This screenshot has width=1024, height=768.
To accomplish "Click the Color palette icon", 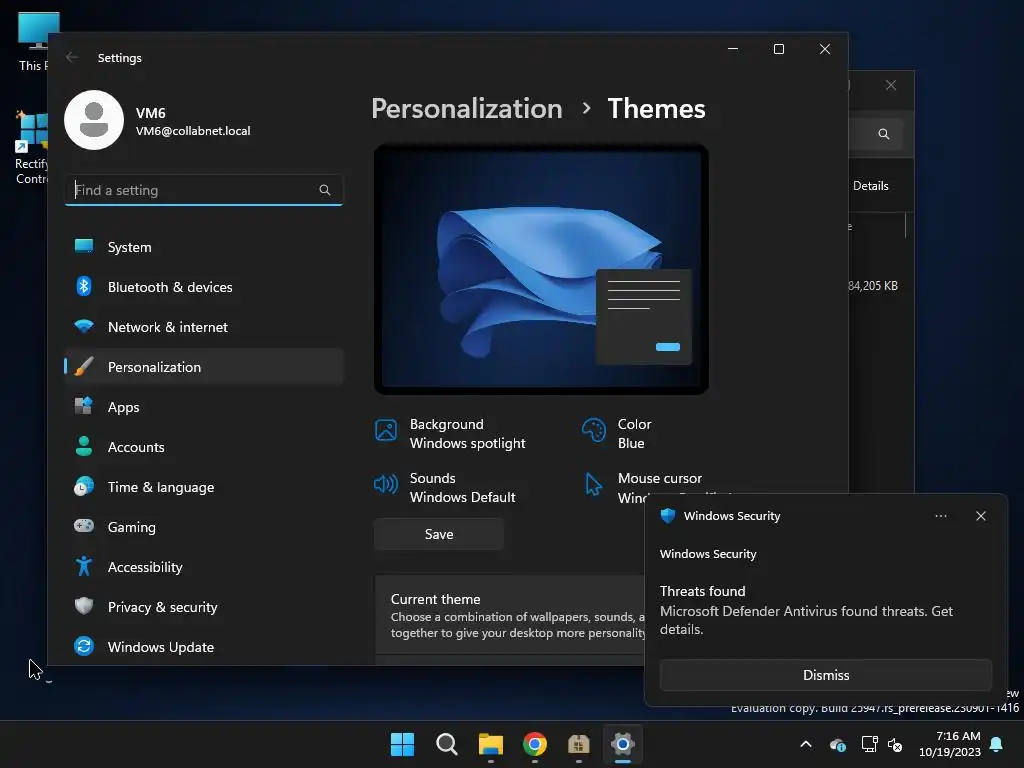I will click(x=594, y=430).
